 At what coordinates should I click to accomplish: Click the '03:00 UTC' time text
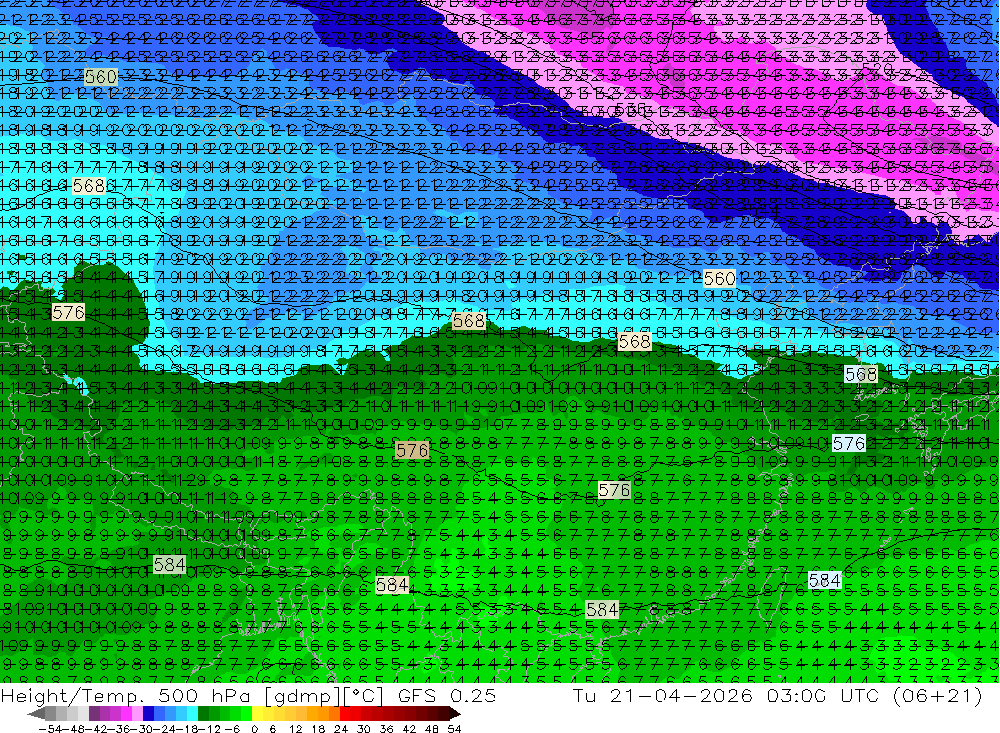823,695
